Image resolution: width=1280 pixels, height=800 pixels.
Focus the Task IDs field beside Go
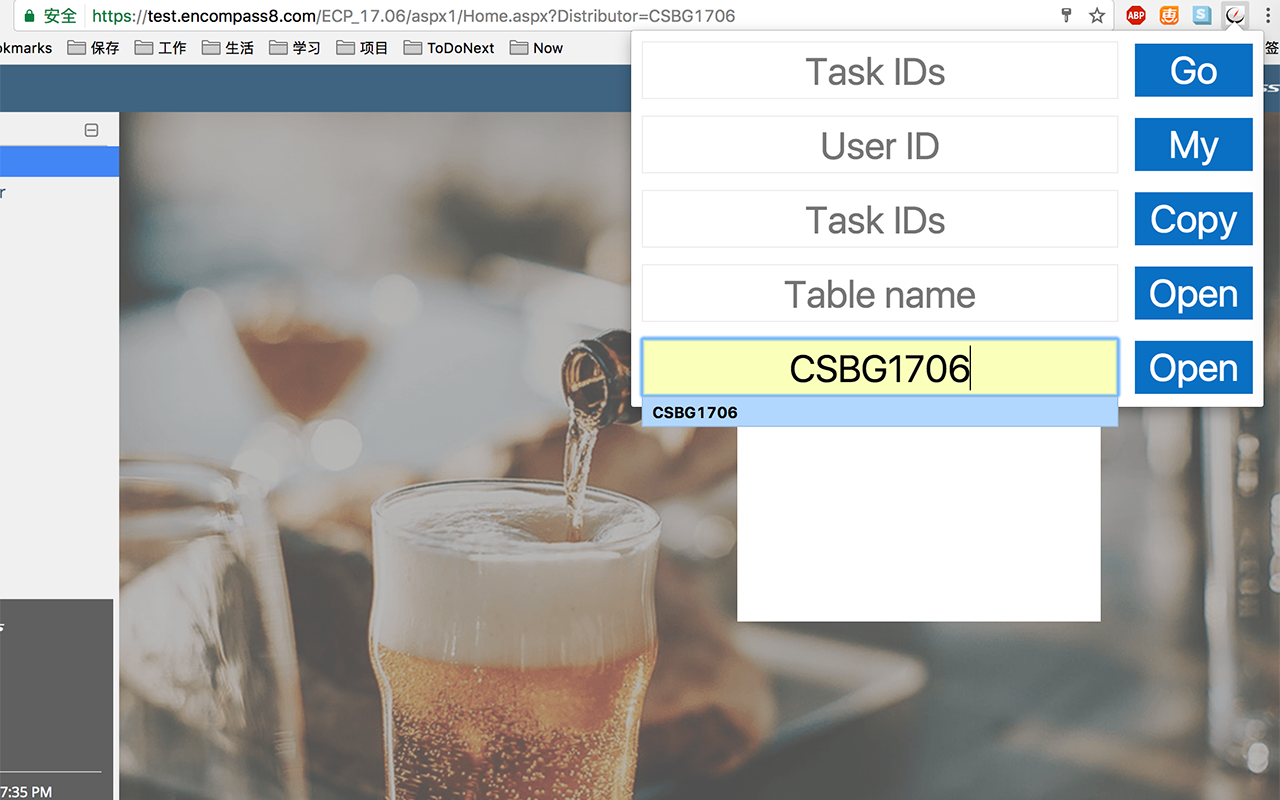[x=880, y=71]
